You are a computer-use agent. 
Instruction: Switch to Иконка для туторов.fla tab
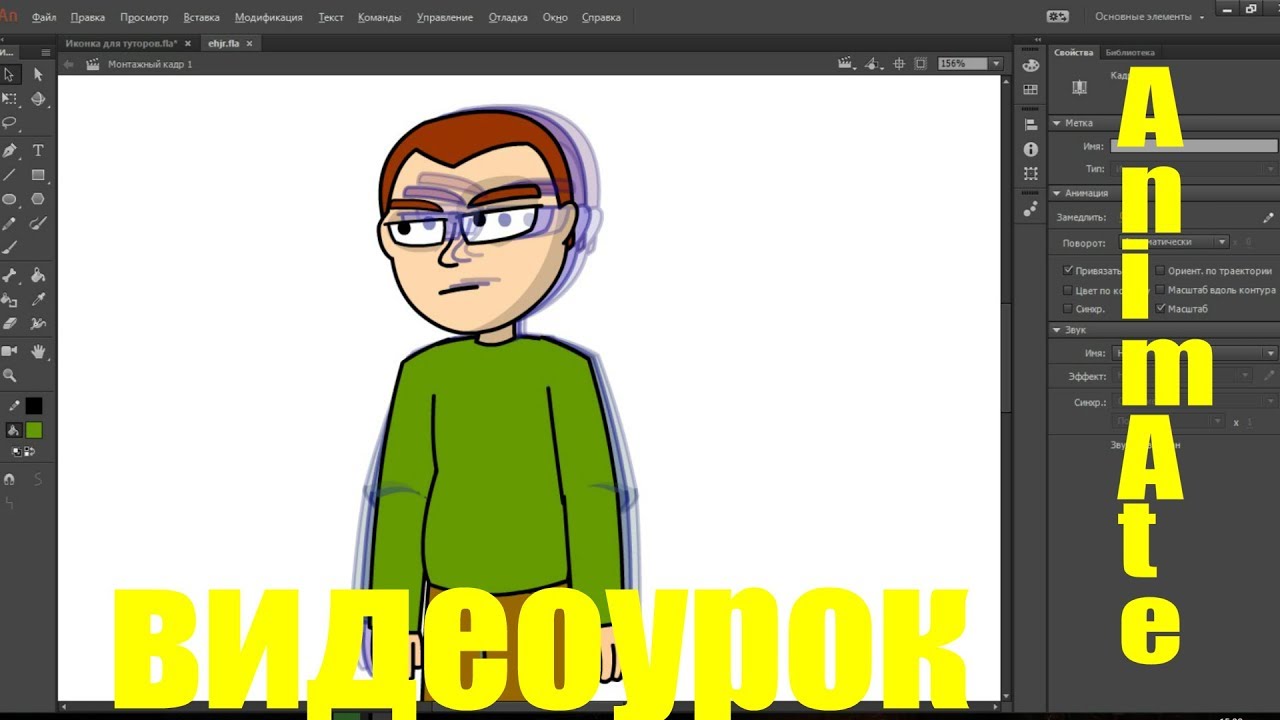tap(121, 44)
